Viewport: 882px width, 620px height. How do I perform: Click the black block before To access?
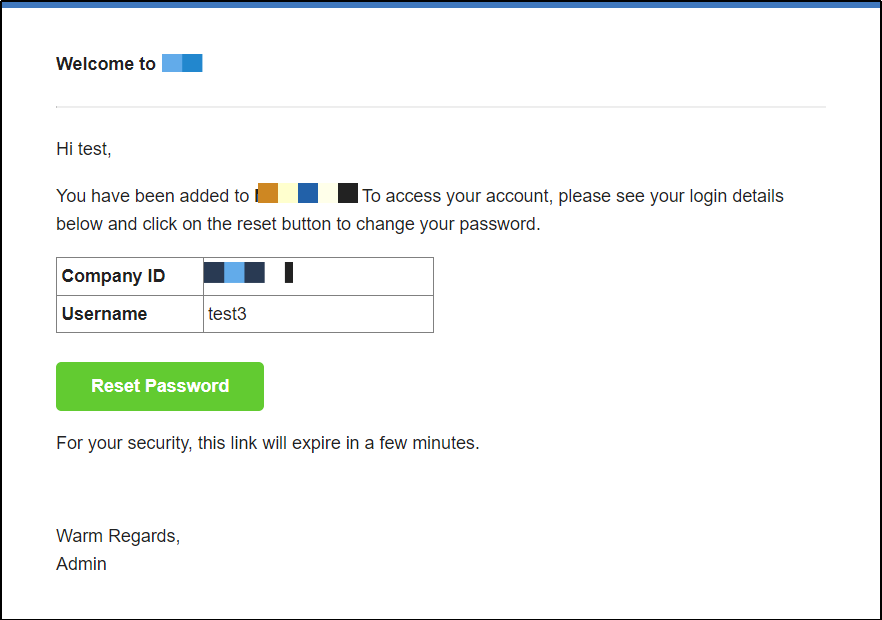pos(348,193)
